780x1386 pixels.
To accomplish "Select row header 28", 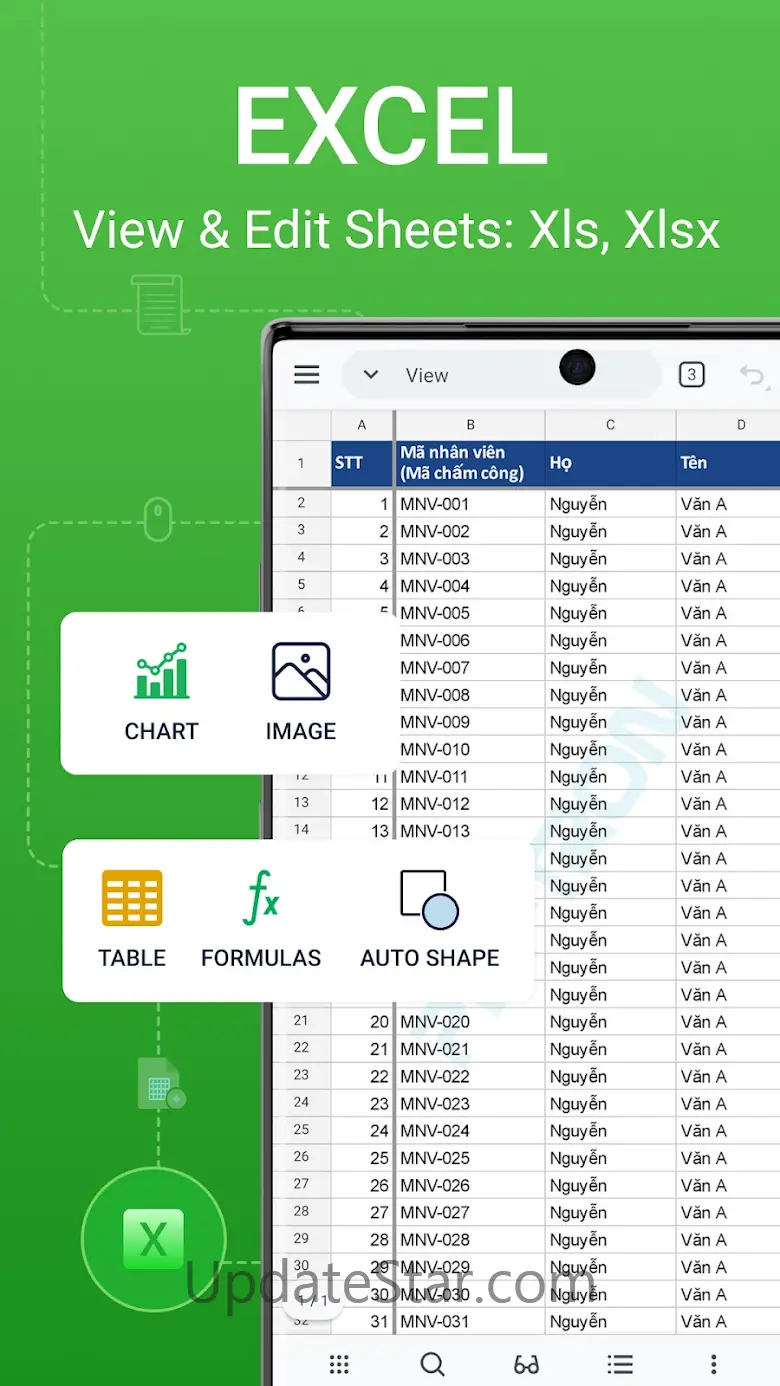I will [301, 1211].
